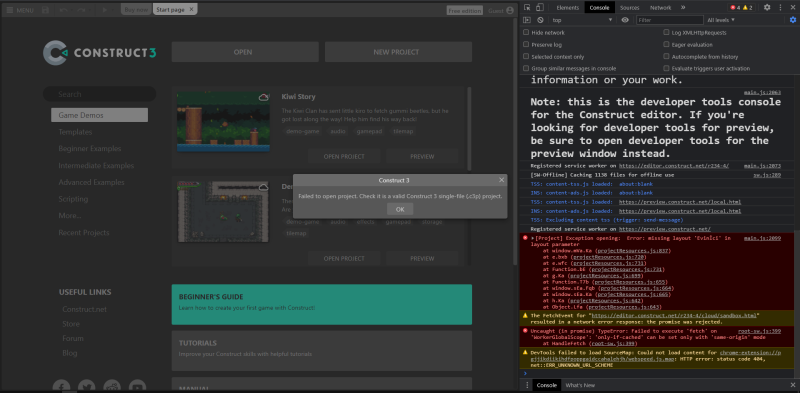The width and height of the screenshot is (800, 393).
Task: Enable Hide network checkbox
Action: coord(526,32)
